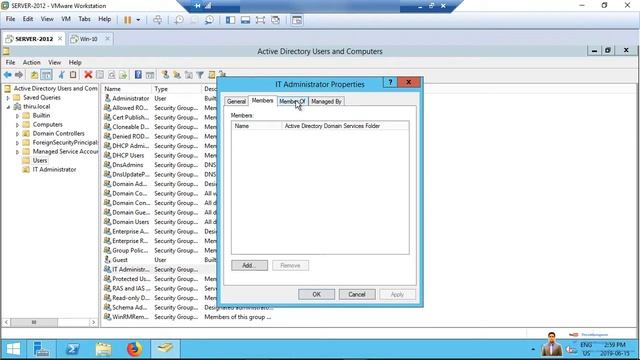Click the Type column header in list

point(176,89)
